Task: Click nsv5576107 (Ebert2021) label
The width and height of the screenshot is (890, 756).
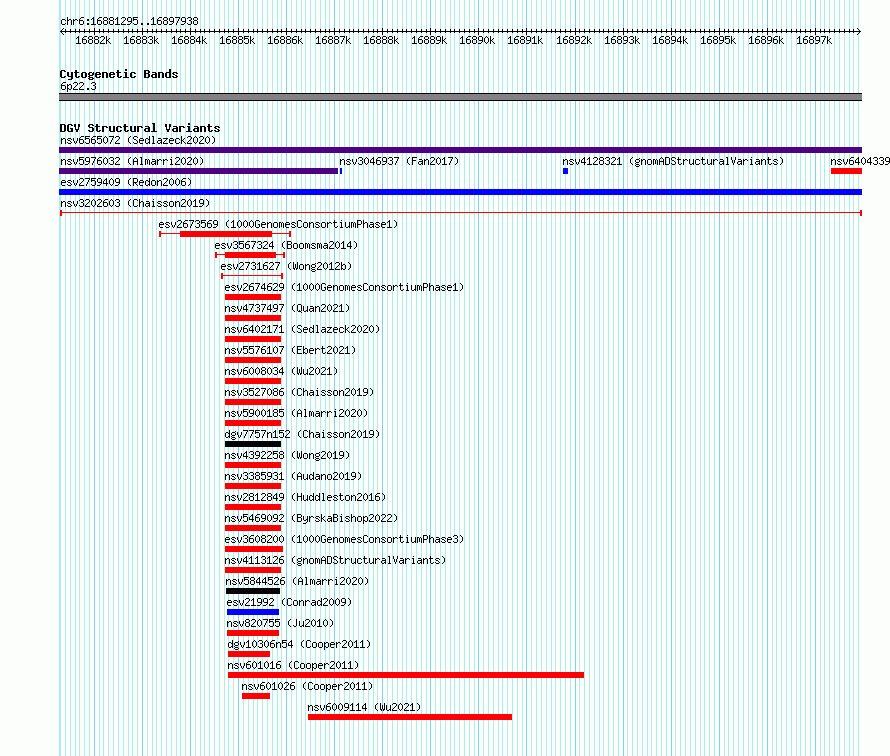Action: [x=290, y=350]
